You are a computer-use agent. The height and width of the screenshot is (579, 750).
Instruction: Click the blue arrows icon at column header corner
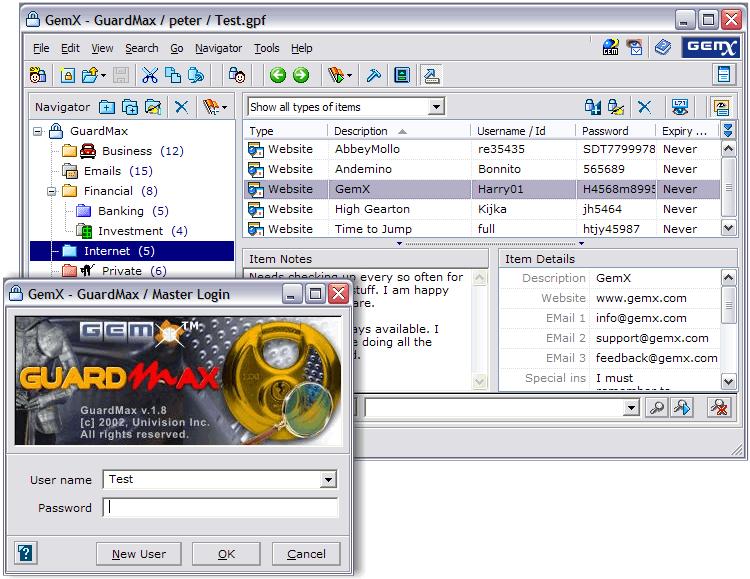pyautogui.click(x=728, y=130)
